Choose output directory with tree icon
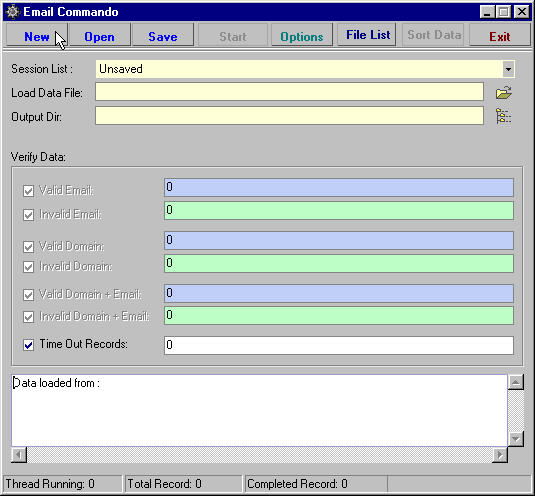 tap(504, 116)
